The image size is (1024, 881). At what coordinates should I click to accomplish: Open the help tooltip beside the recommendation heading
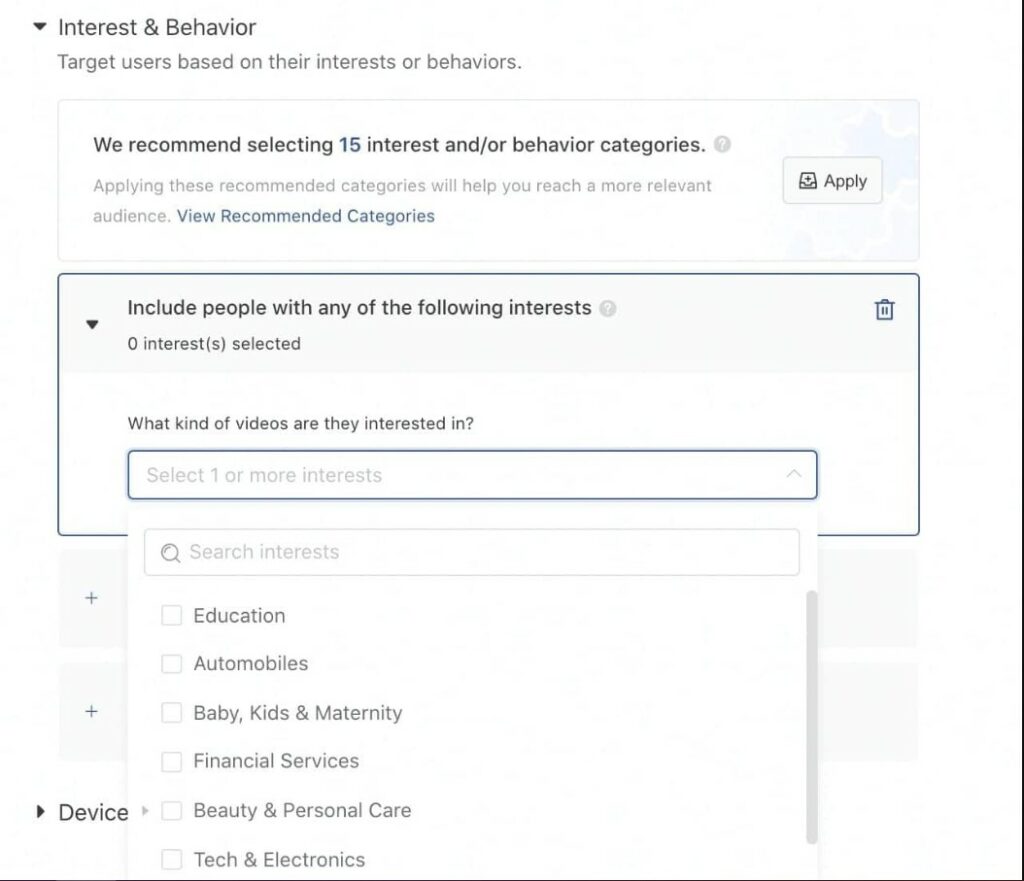tap(722, 144)
